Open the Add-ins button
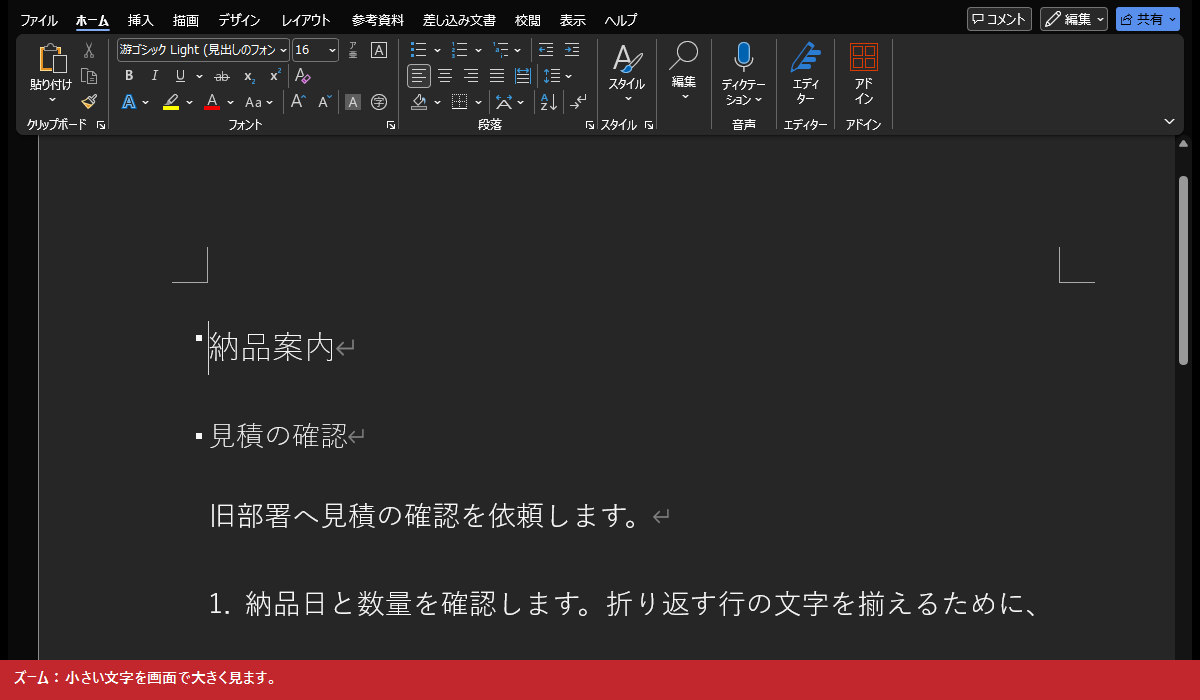 864,76
